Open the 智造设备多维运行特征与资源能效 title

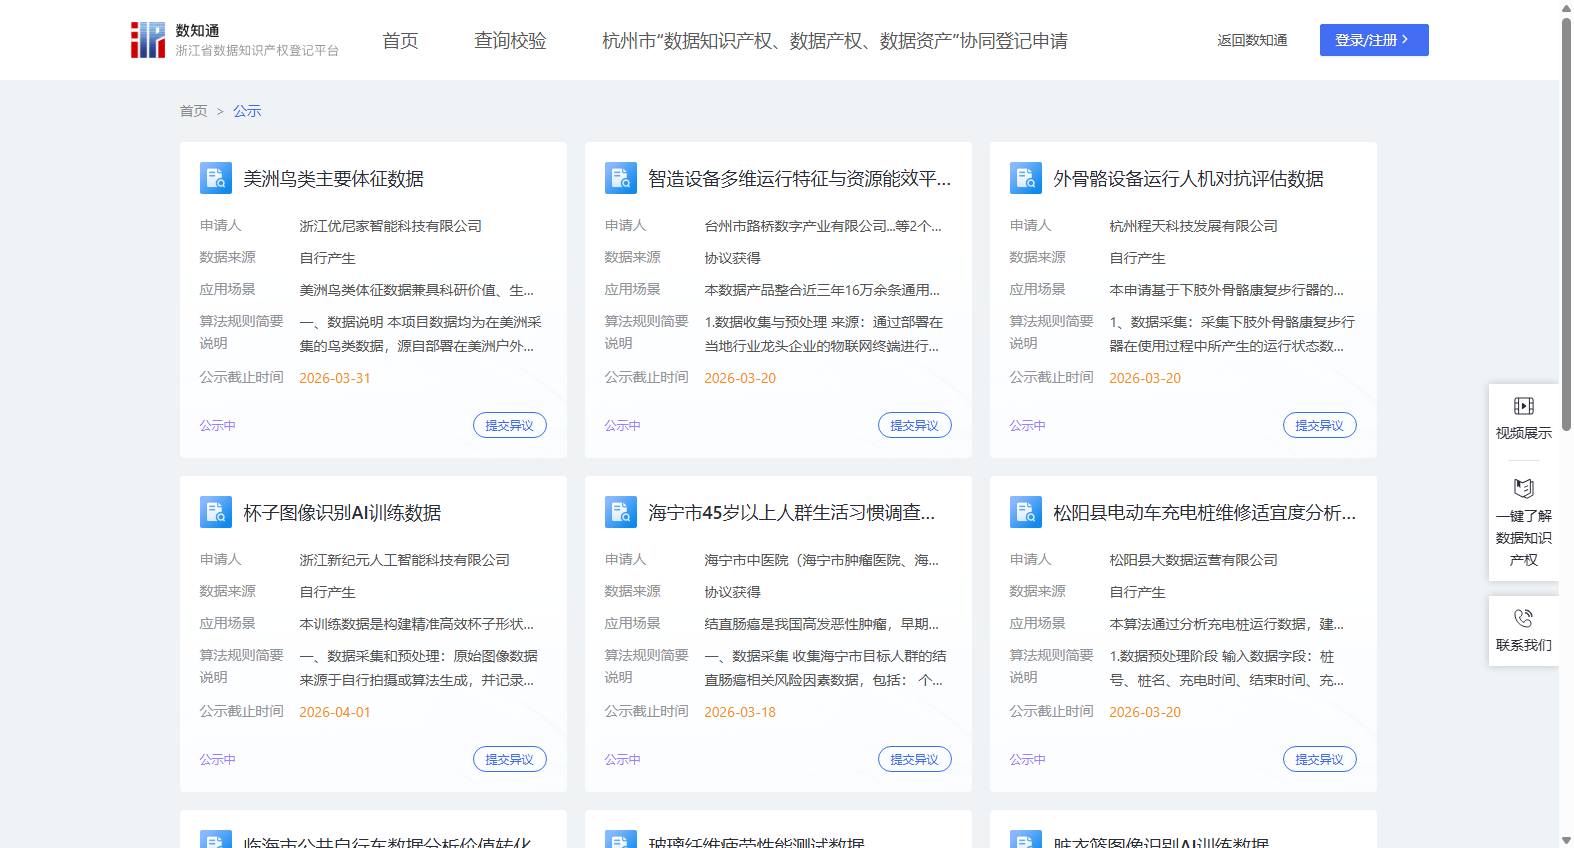[x=800, y=179]
